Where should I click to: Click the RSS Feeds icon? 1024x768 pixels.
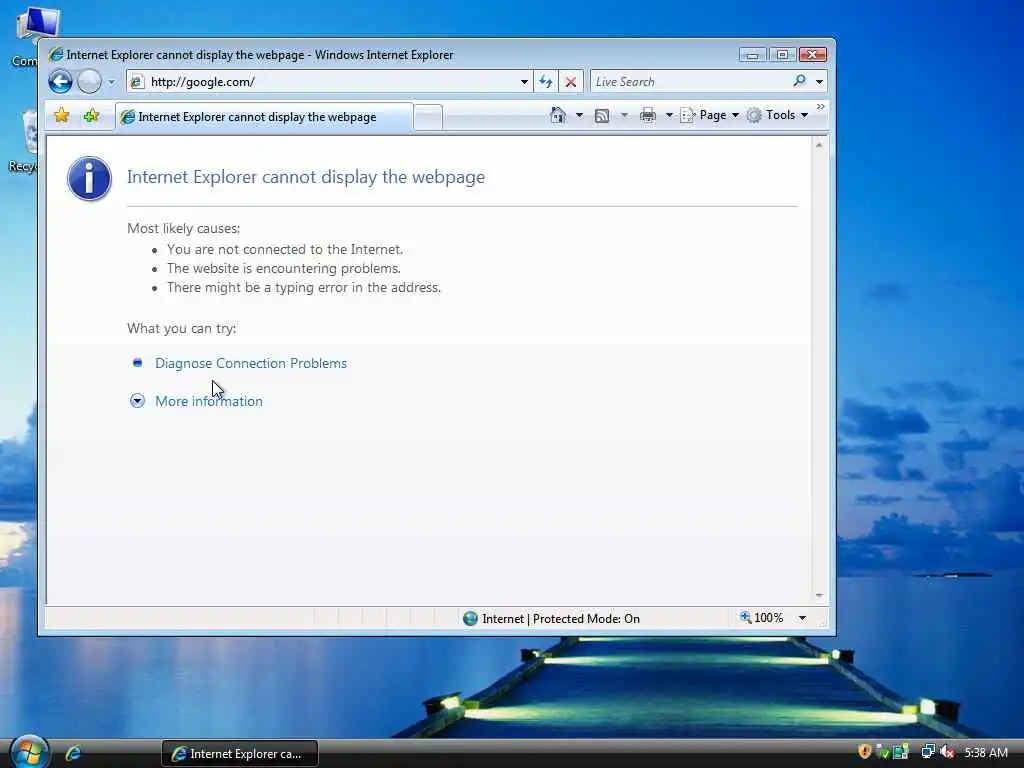click(601, 116)
